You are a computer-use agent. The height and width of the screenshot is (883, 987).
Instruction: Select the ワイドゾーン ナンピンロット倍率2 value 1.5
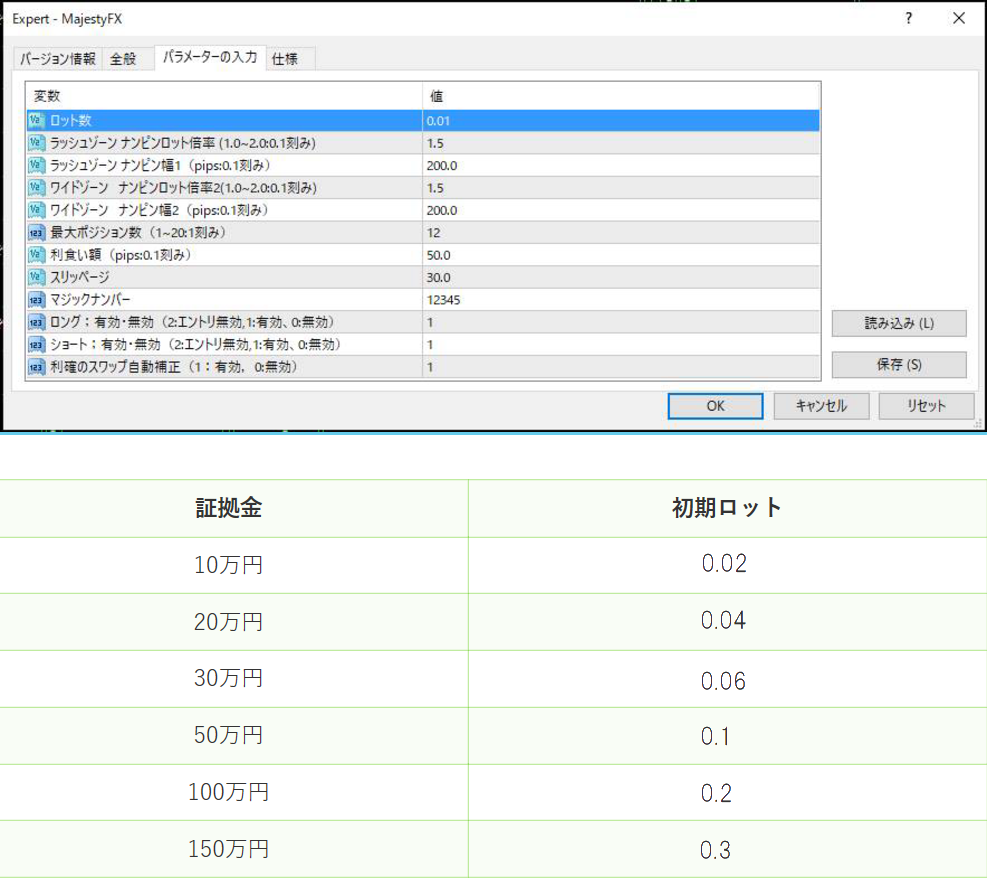tap(621, 188)
